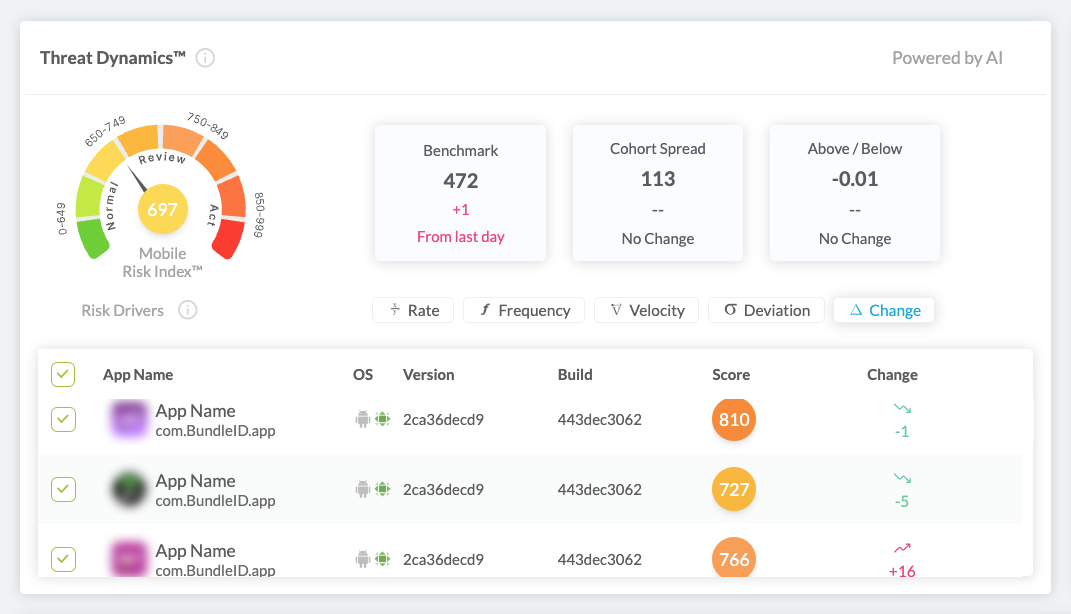
Task: Click green Android icon in 810 score row
Action: point(382,419)
